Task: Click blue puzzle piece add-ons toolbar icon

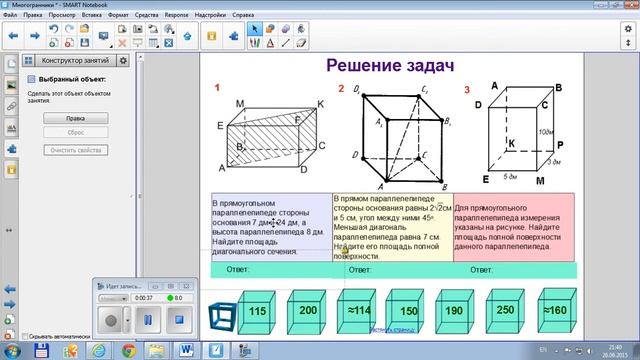Action: [x=233, y=36]
